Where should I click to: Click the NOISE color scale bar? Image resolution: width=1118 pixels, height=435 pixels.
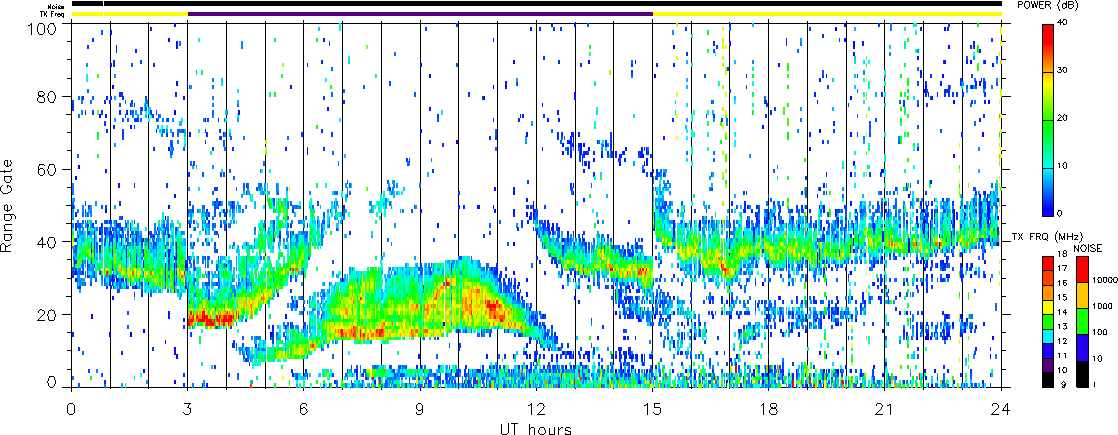pos(1082,320)
